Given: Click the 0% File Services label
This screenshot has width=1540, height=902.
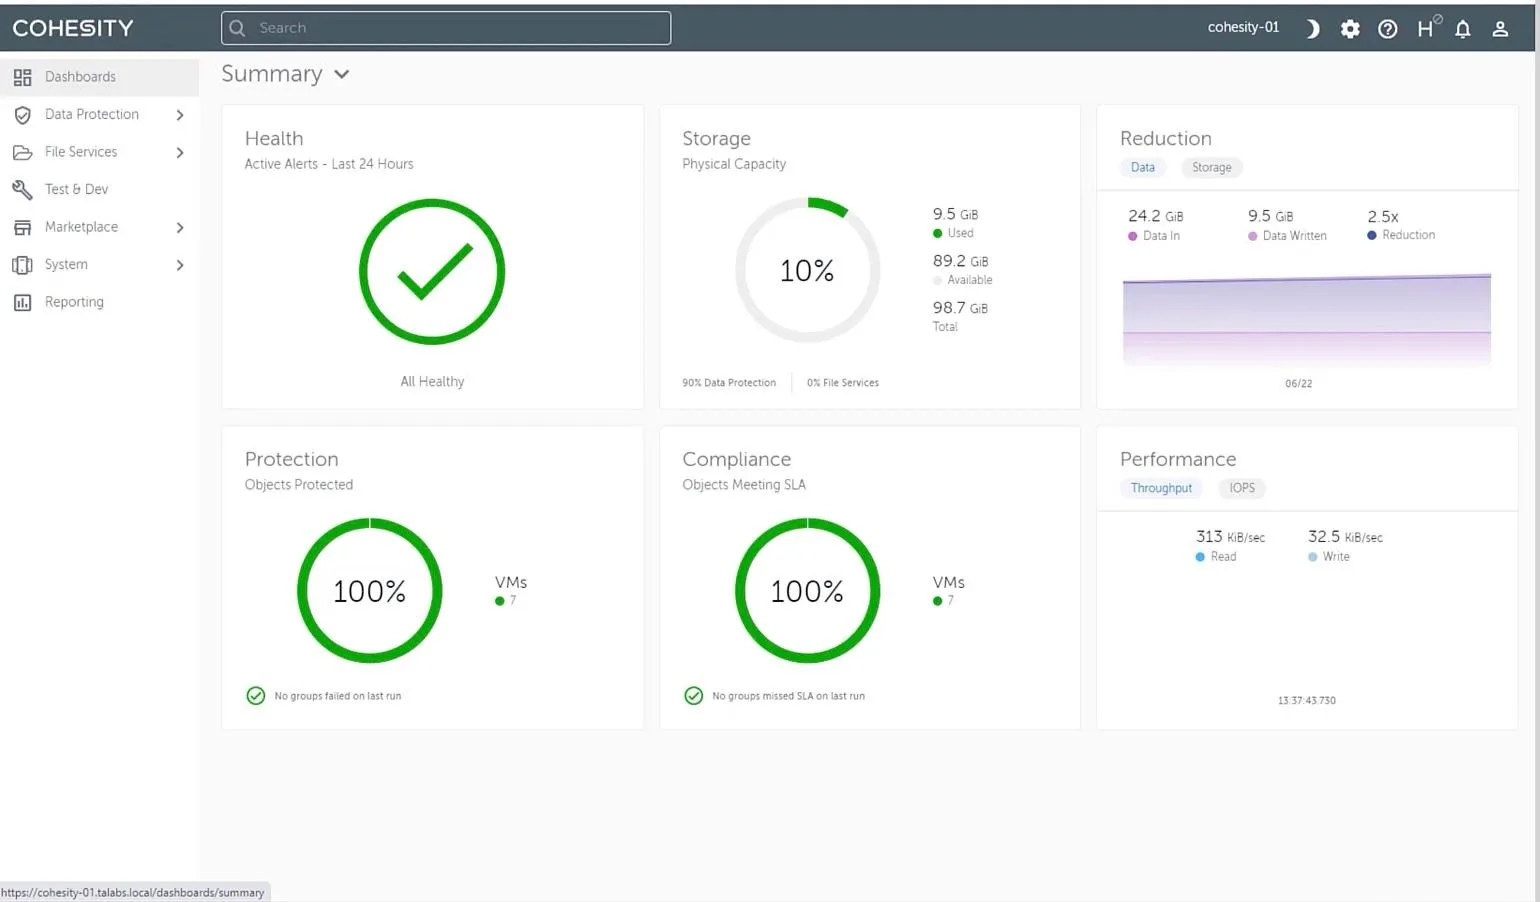Looking at the screenshot, I should pos(843,383).
